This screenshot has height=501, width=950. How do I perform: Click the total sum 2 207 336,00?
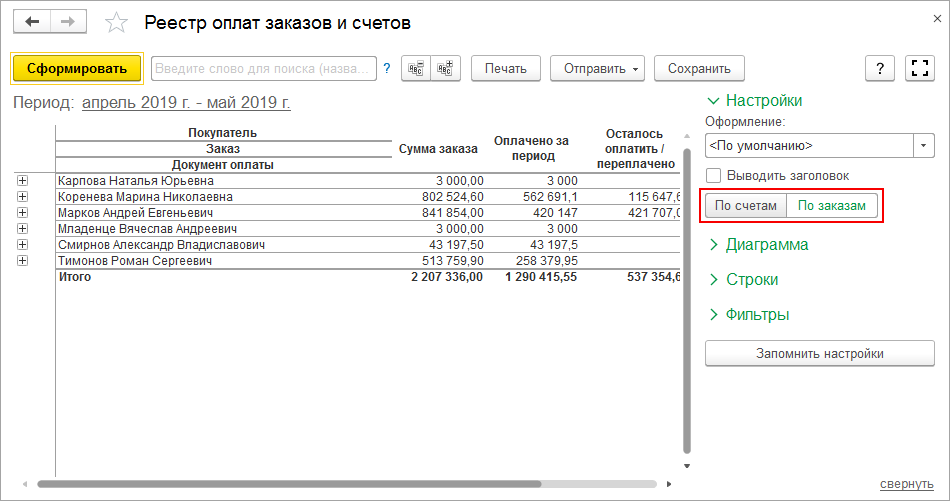click(x=447, y=277)
